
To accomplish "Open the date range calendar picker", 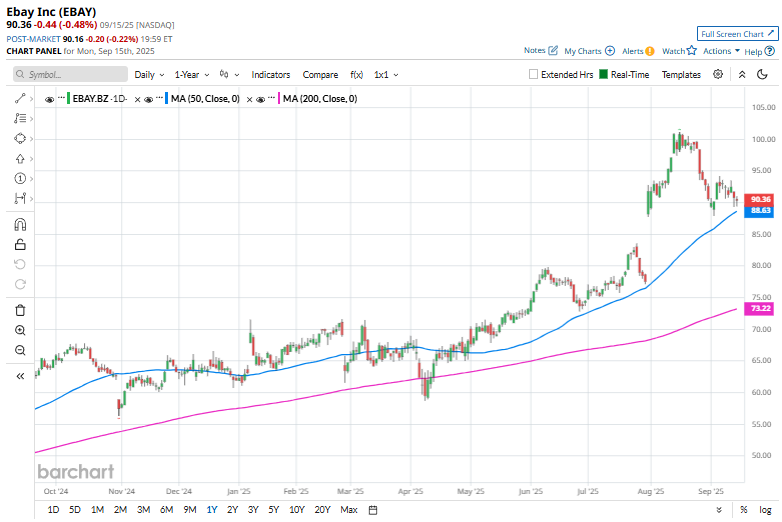I will (373, 510).
